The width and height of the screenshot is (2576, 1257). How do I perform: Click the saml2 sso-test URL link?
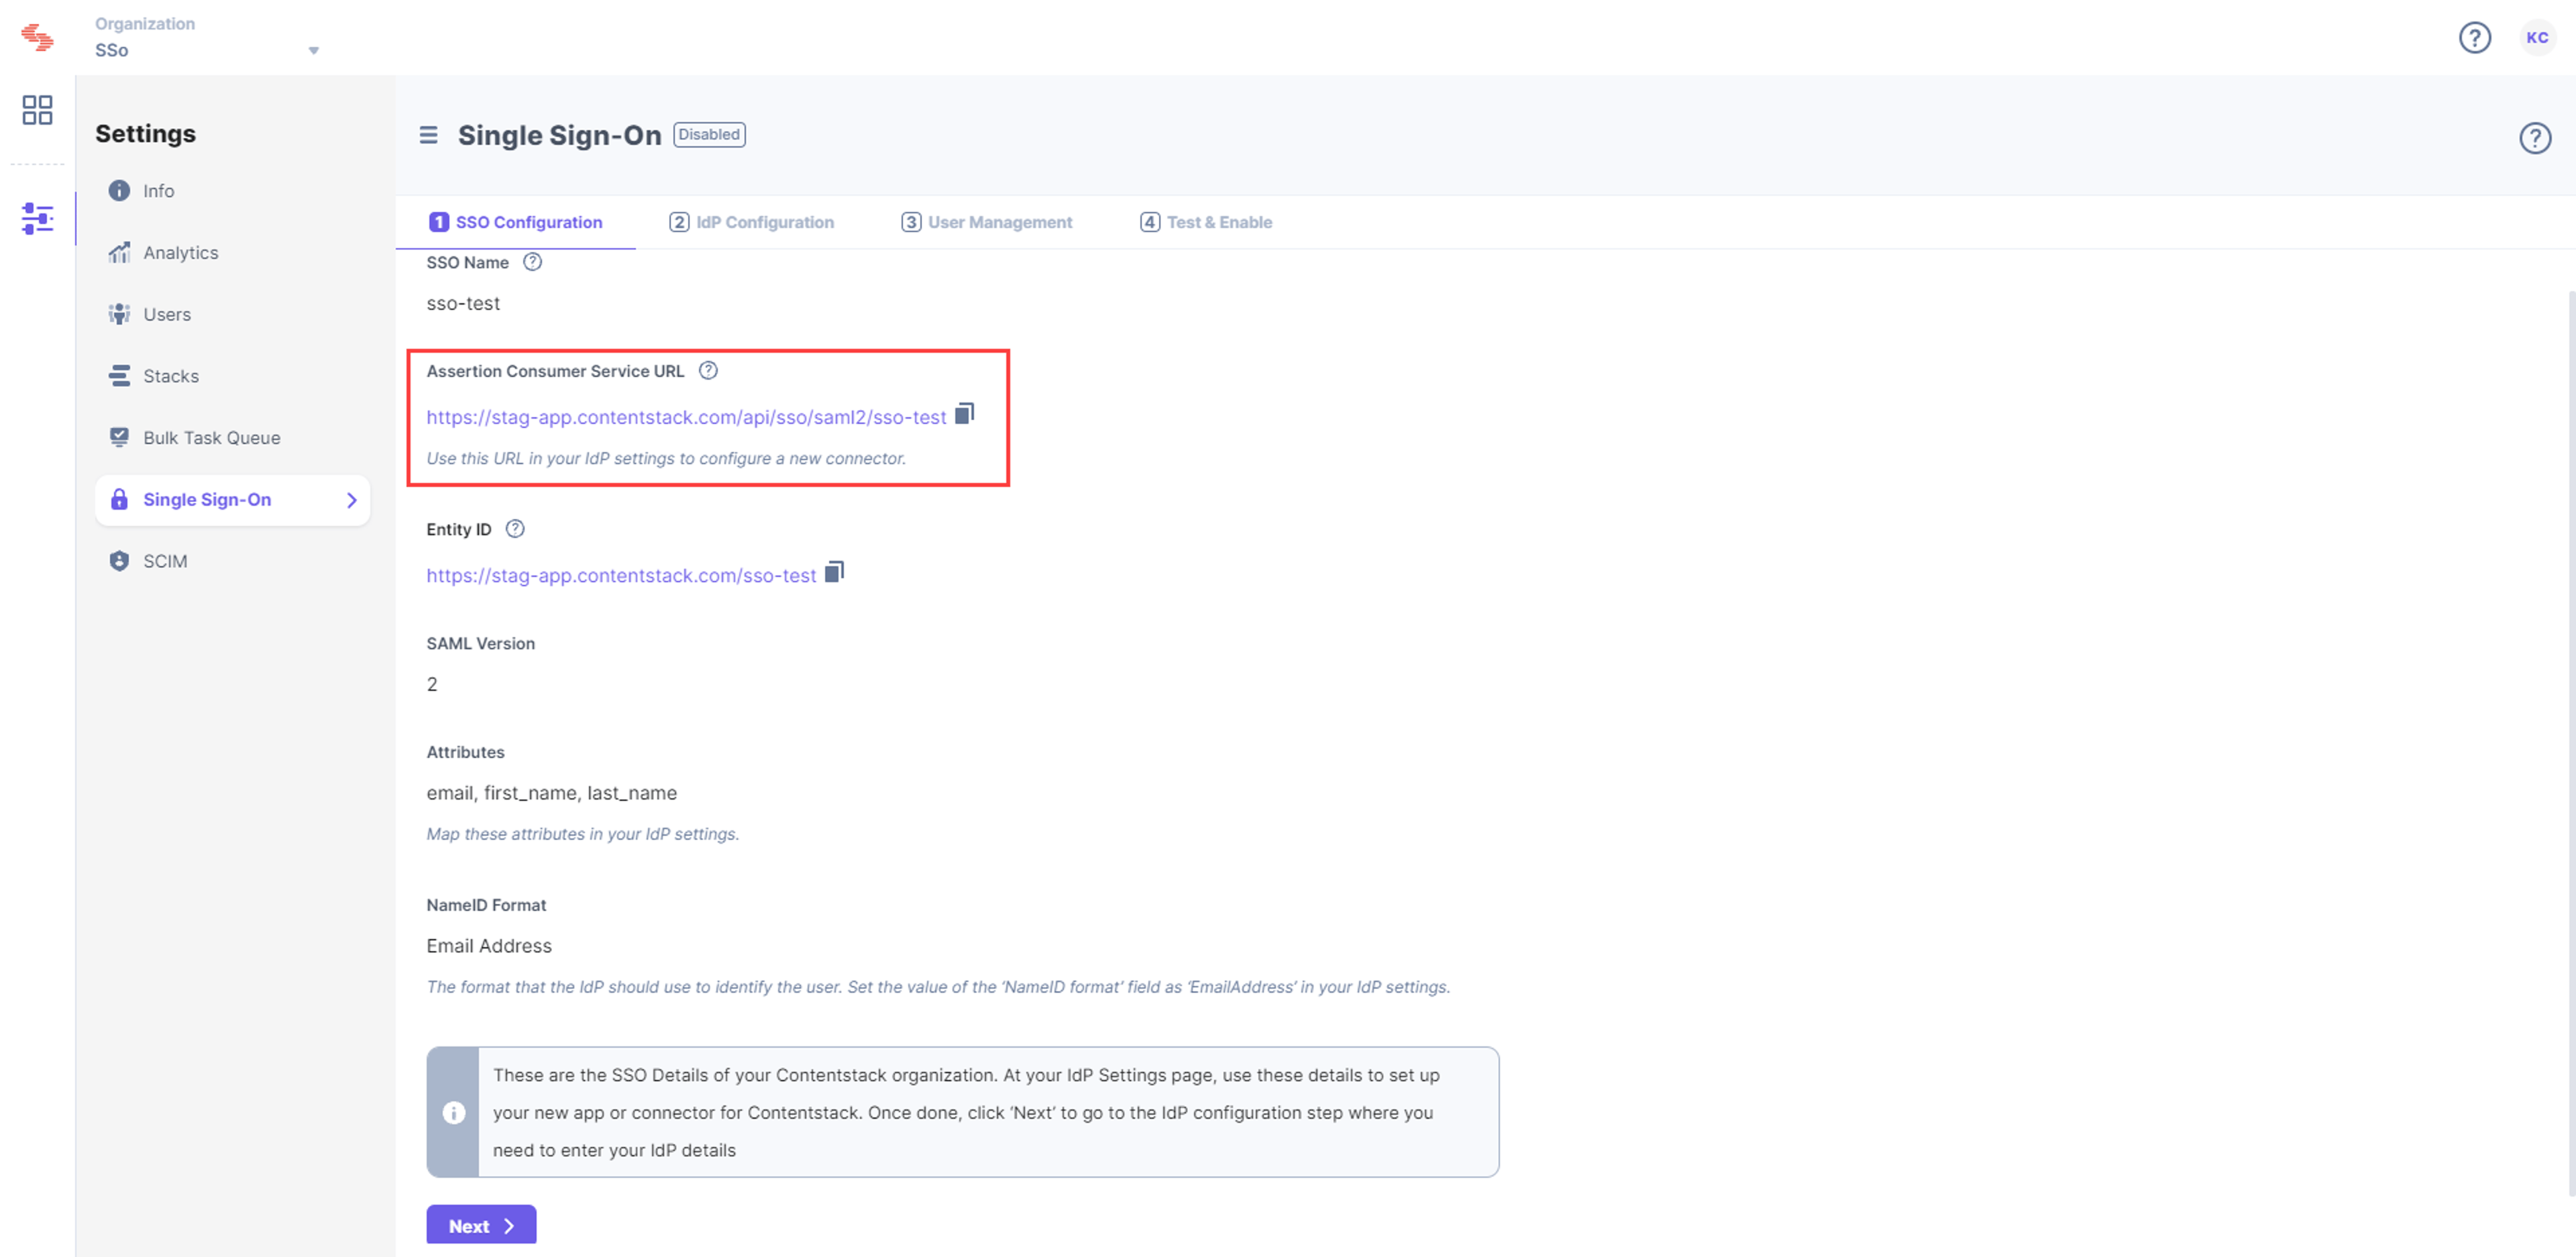point(686,417)
